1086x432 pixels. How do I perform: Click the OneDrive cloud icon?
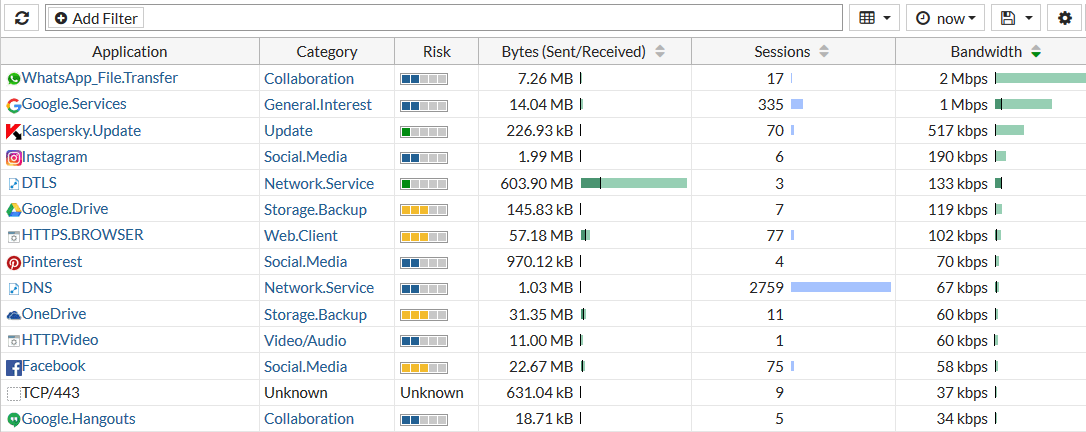click(14, 315)
